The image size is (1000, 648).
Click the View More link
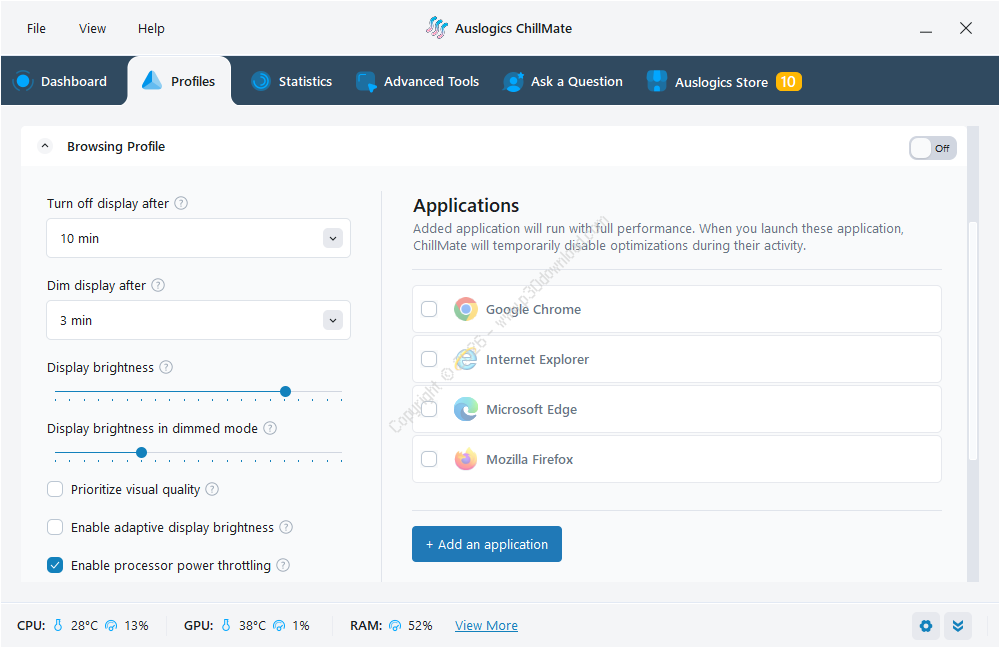[486, 626]
